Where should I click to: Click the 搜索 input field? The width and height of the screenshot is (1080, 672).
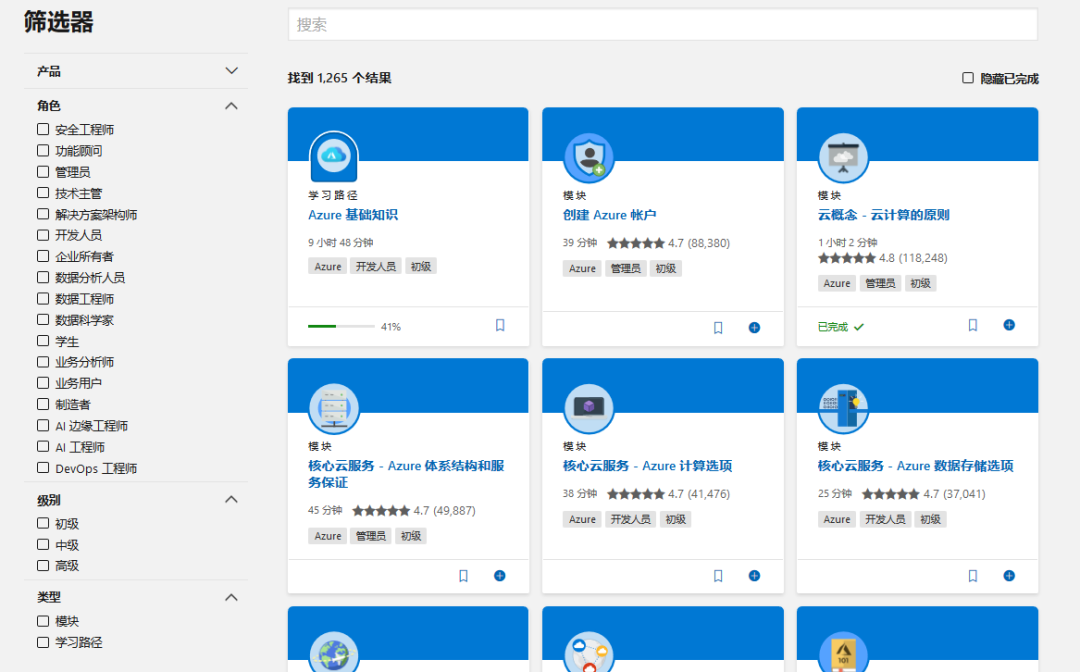(663, 25)
